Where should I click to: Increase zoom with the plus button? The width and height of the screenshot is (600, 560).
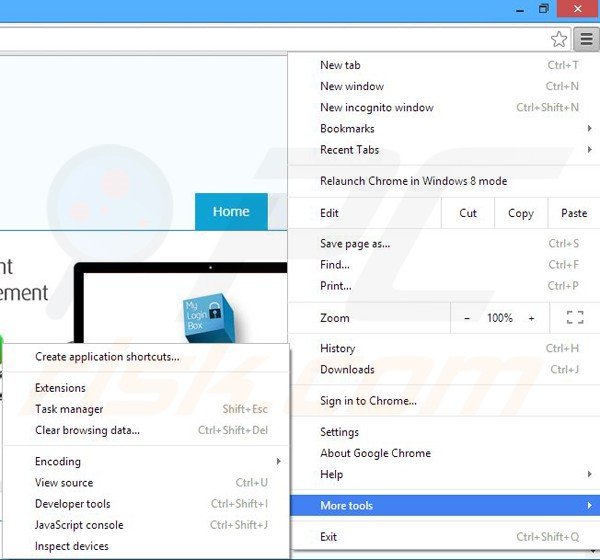(532, 318)
